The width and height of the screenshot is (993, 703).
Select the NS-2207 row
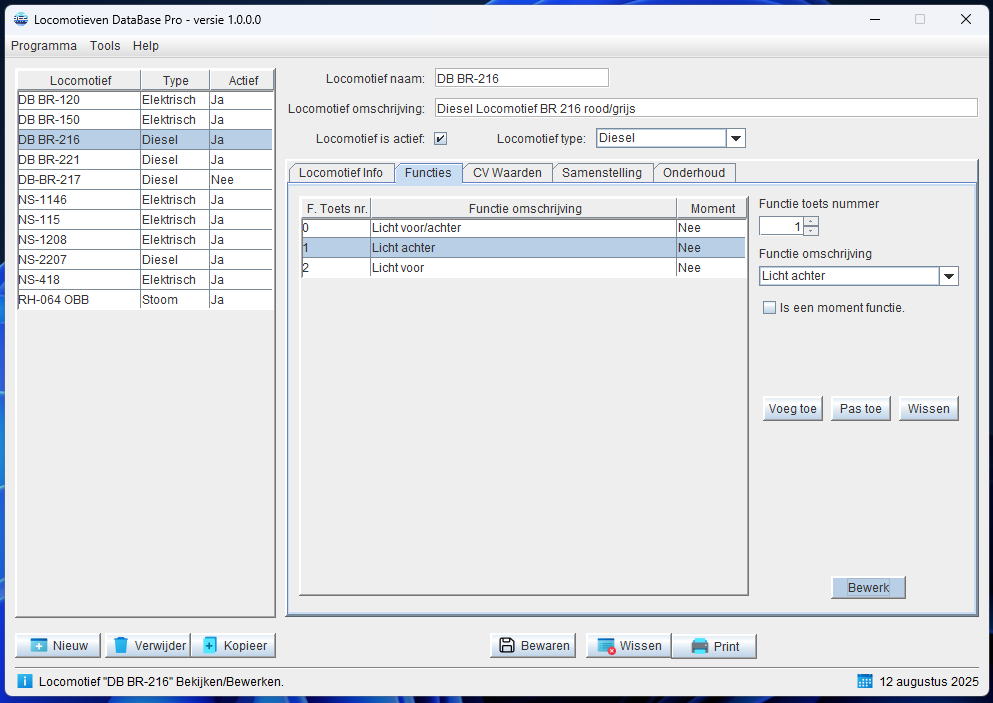[x=145, y=260]
